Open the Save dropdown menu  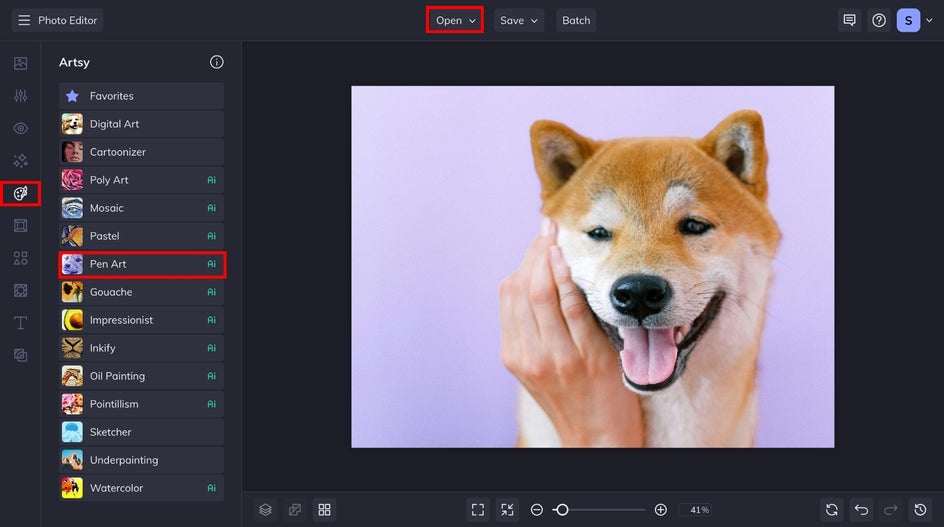click(x=518, y=20)
